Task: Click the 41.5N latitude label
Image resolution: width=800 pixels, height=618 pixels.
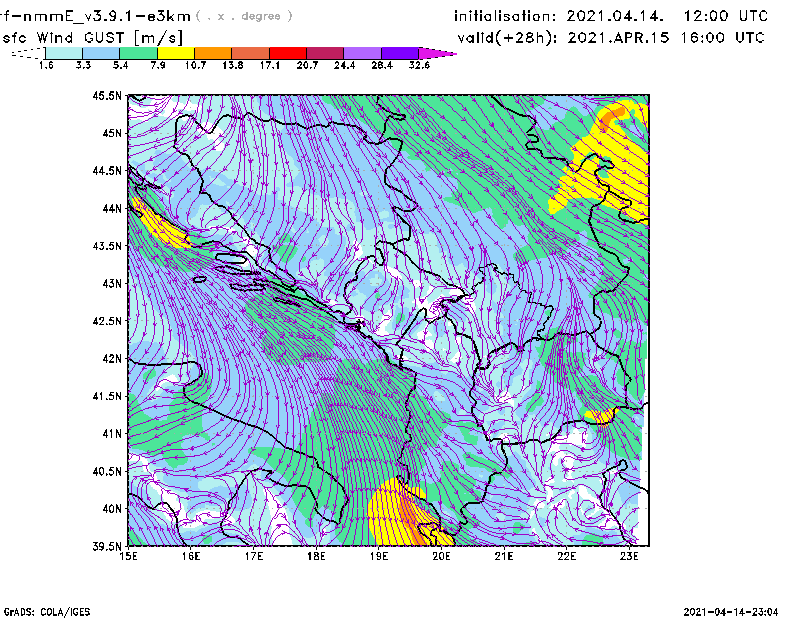Action: point(107,396)
